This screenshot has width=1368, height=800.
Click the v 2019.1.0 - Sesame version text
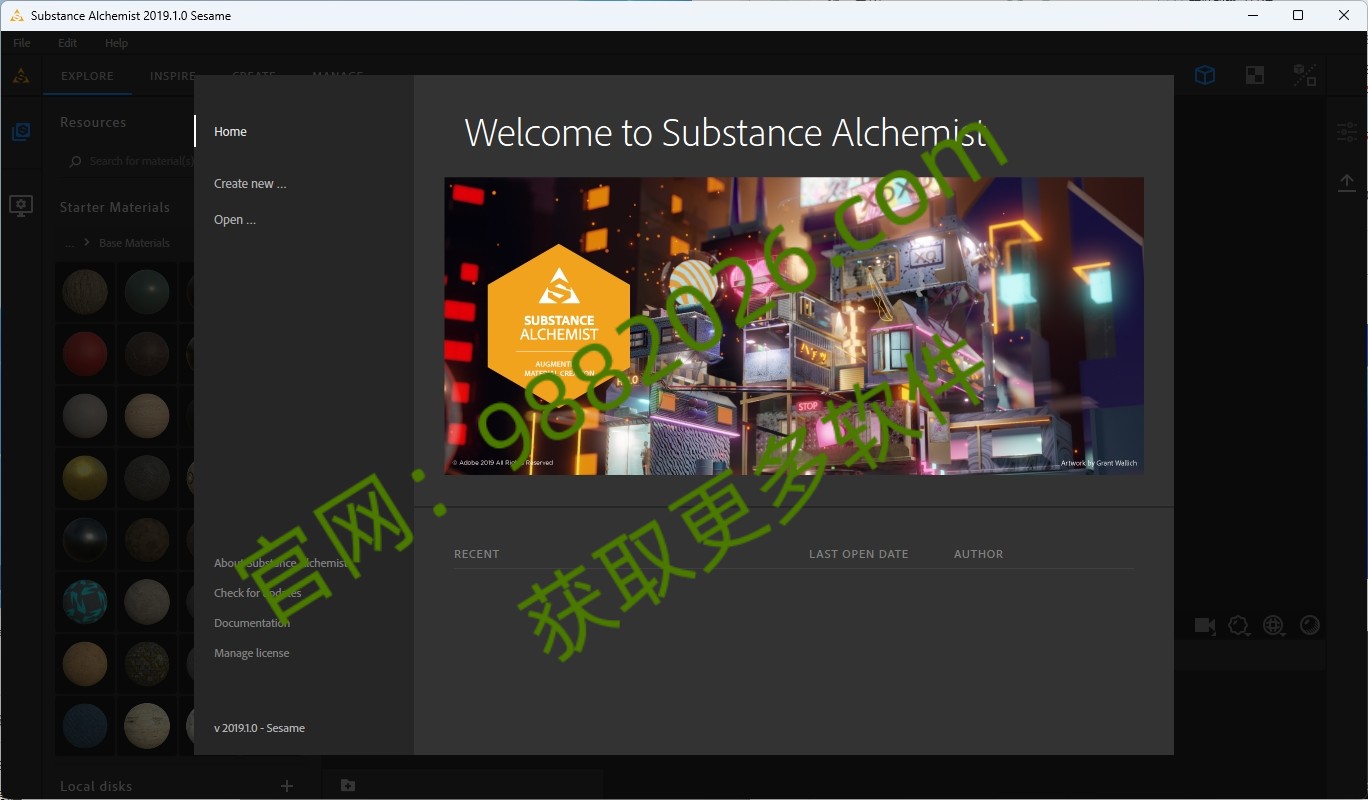pos(259,728)
